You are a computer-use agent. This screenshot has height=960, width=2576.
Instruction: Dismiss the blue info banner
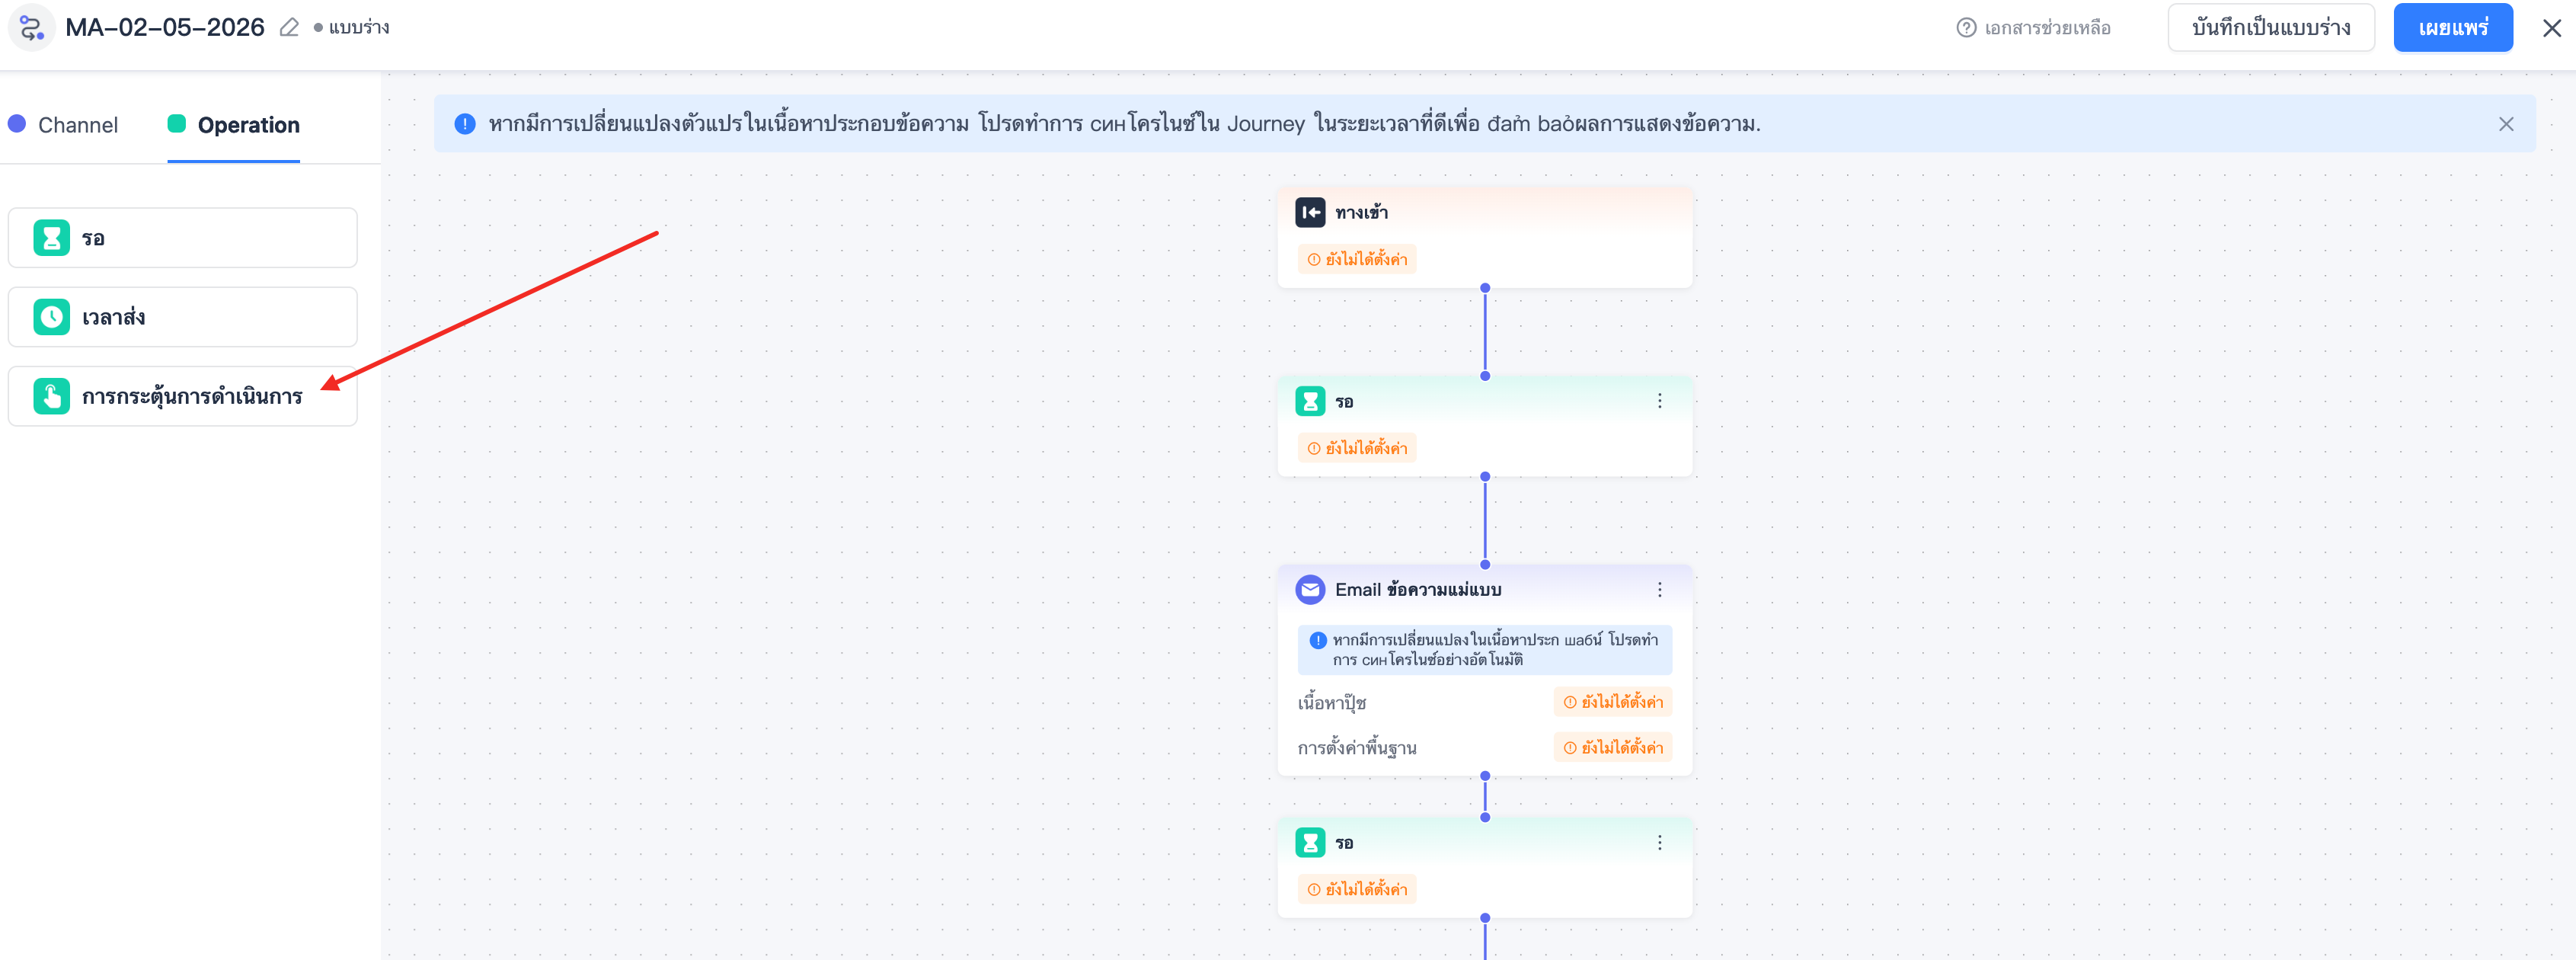[x=2506, y=124]
